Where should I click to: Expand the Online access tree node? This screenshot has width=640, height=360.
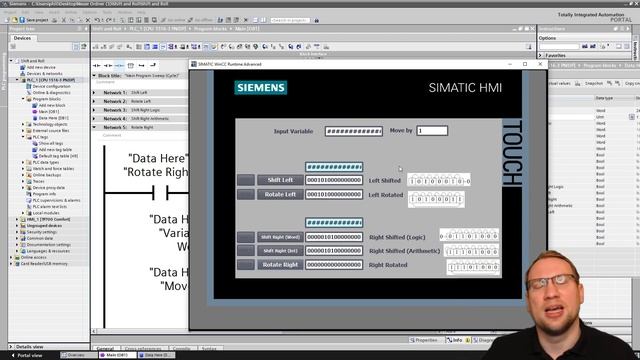[x=11, y=258]
